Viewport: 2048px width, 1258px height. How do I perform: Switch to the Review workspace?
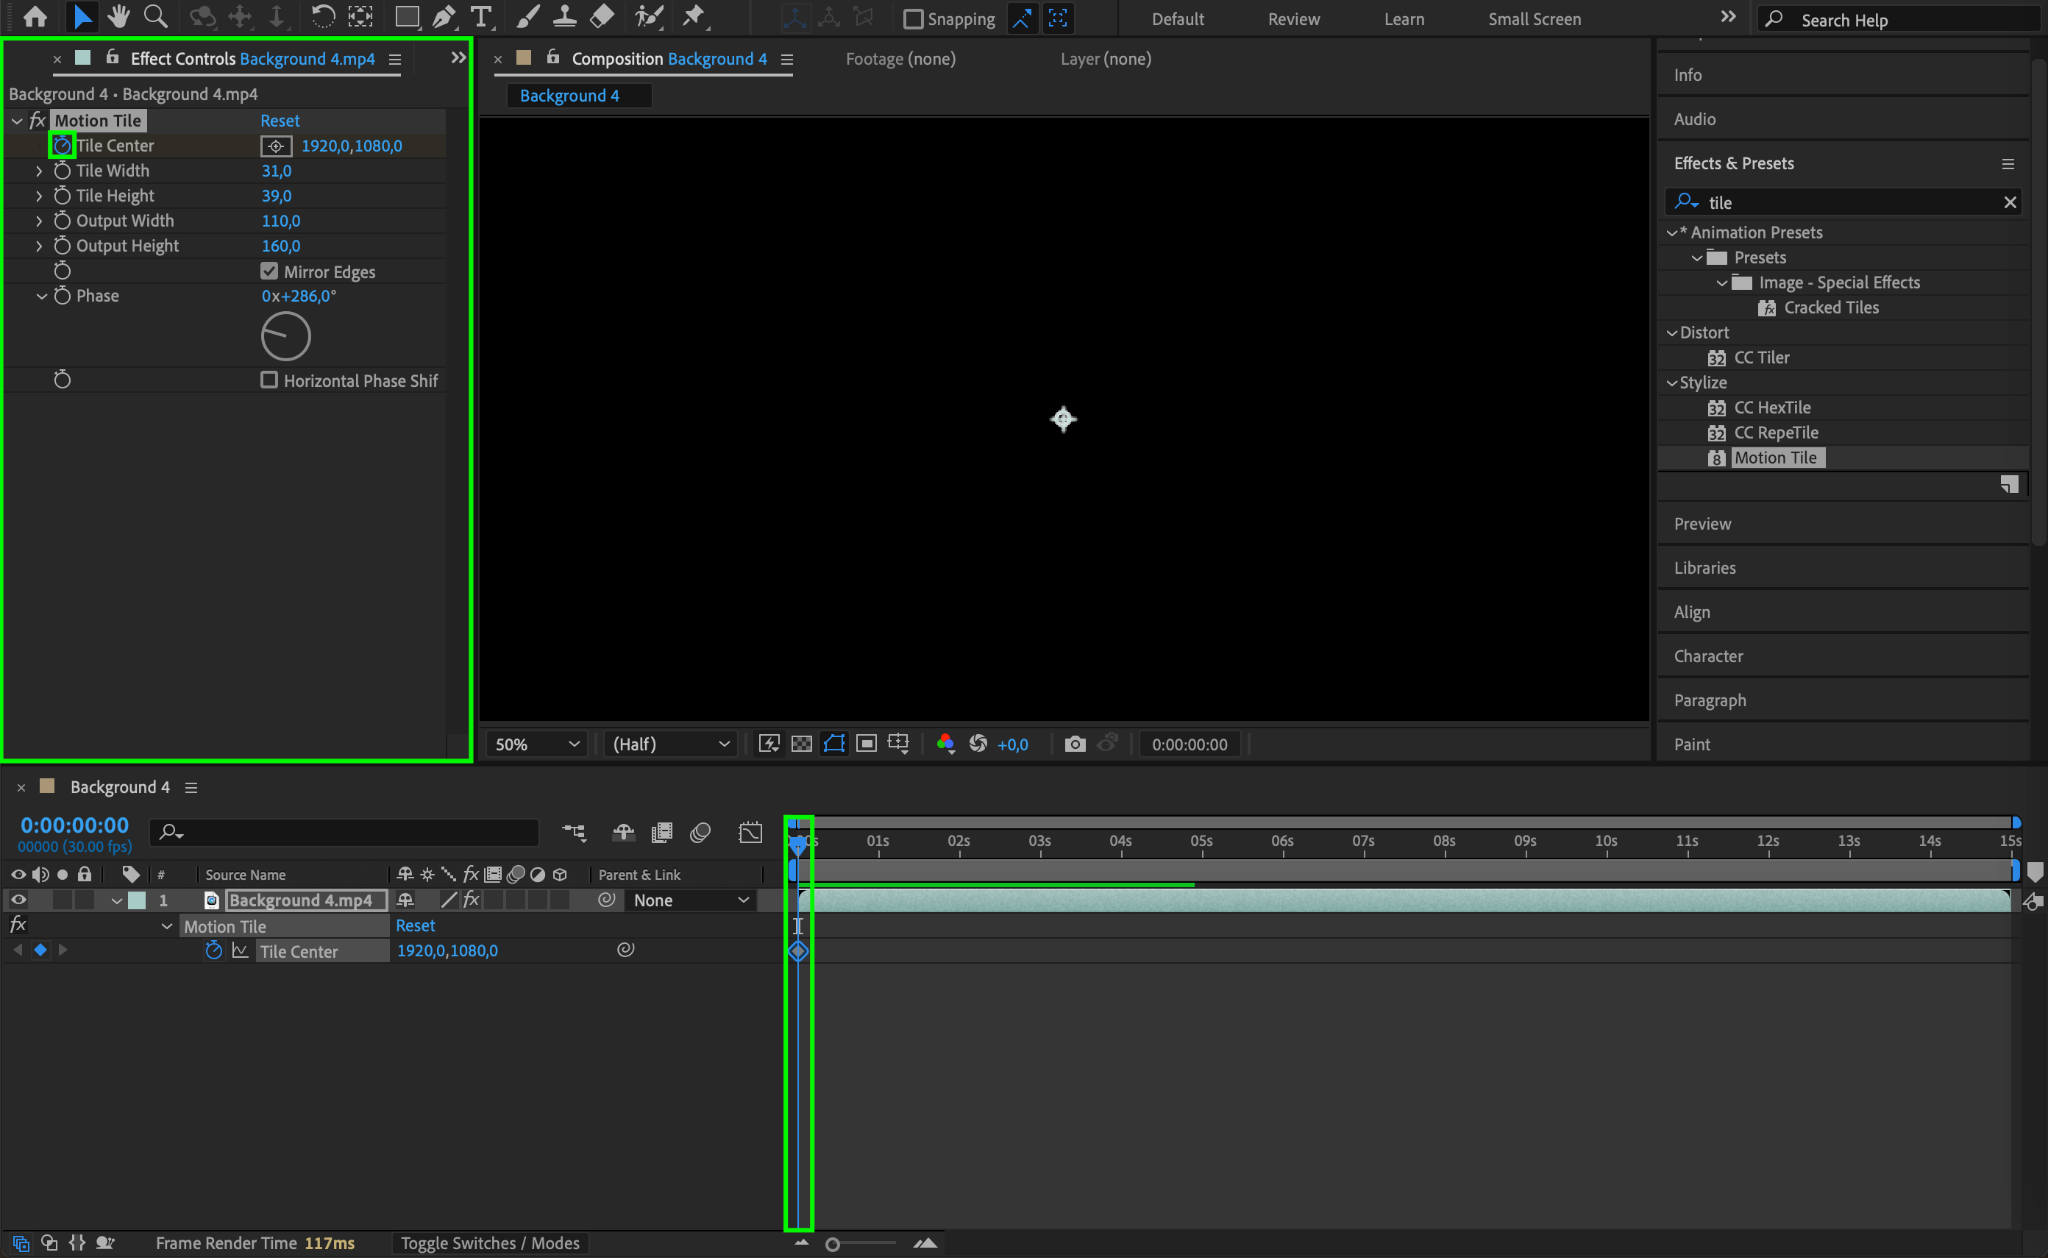(1293, 19)
